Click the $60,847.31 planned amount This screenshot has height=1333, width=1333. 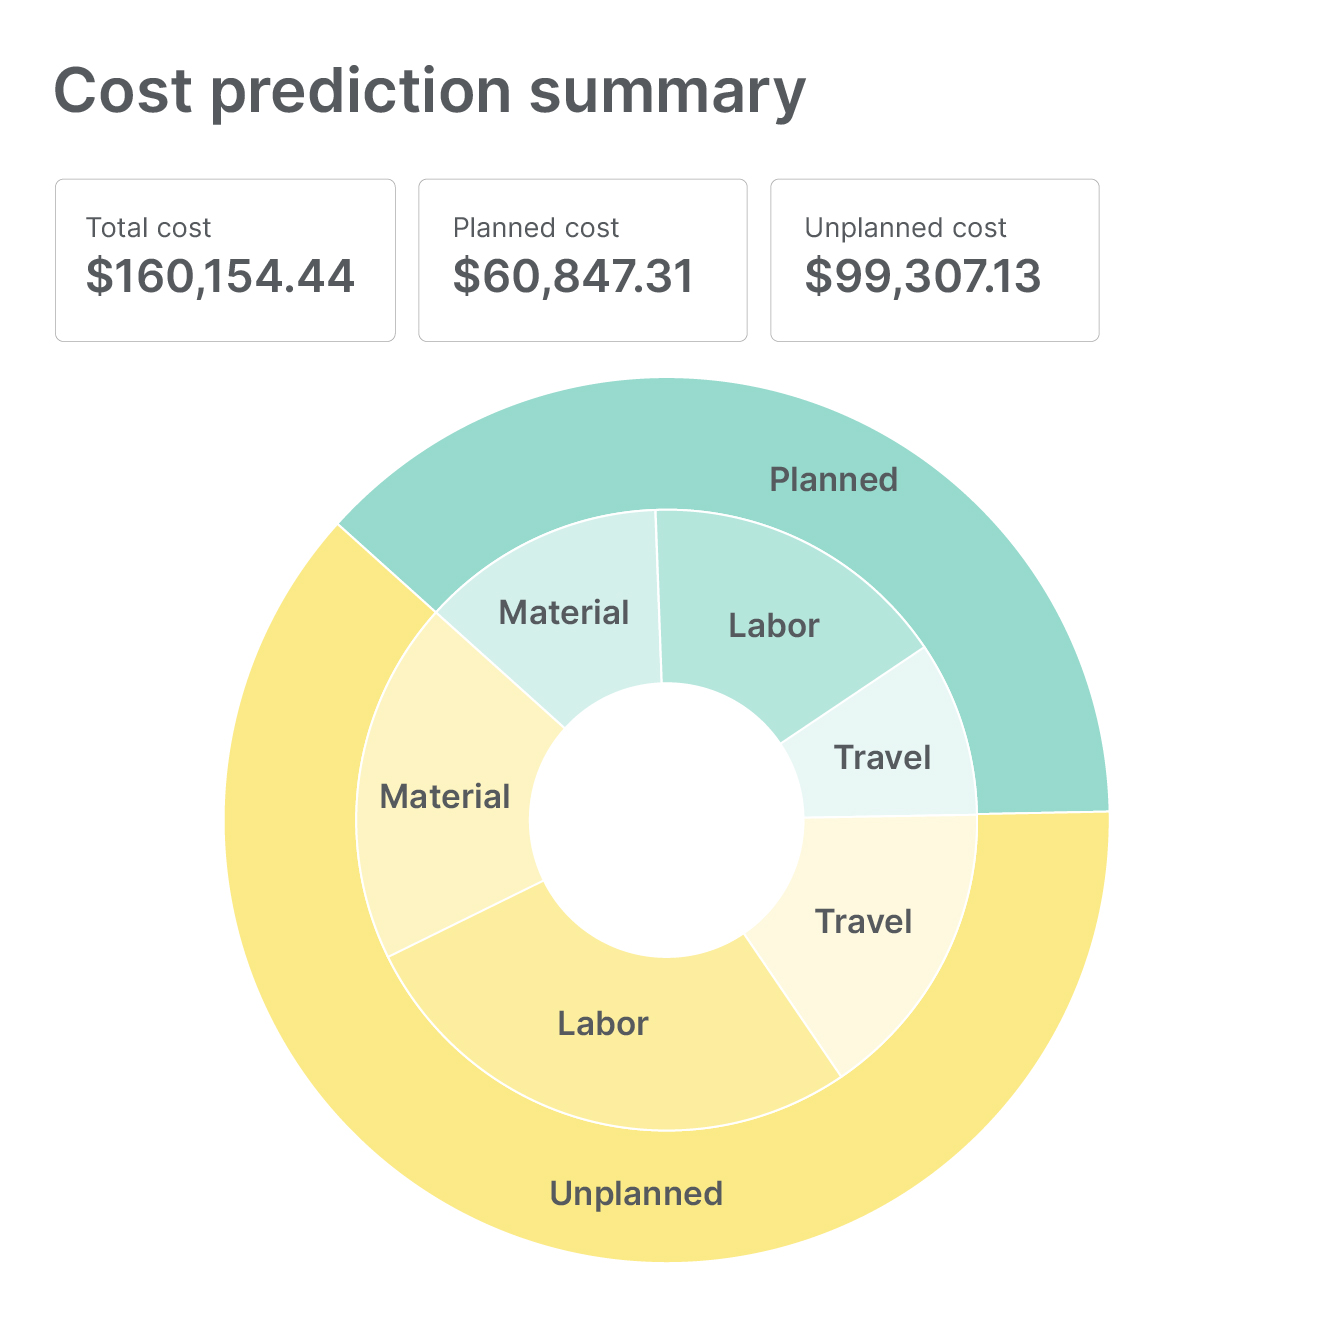573,276
